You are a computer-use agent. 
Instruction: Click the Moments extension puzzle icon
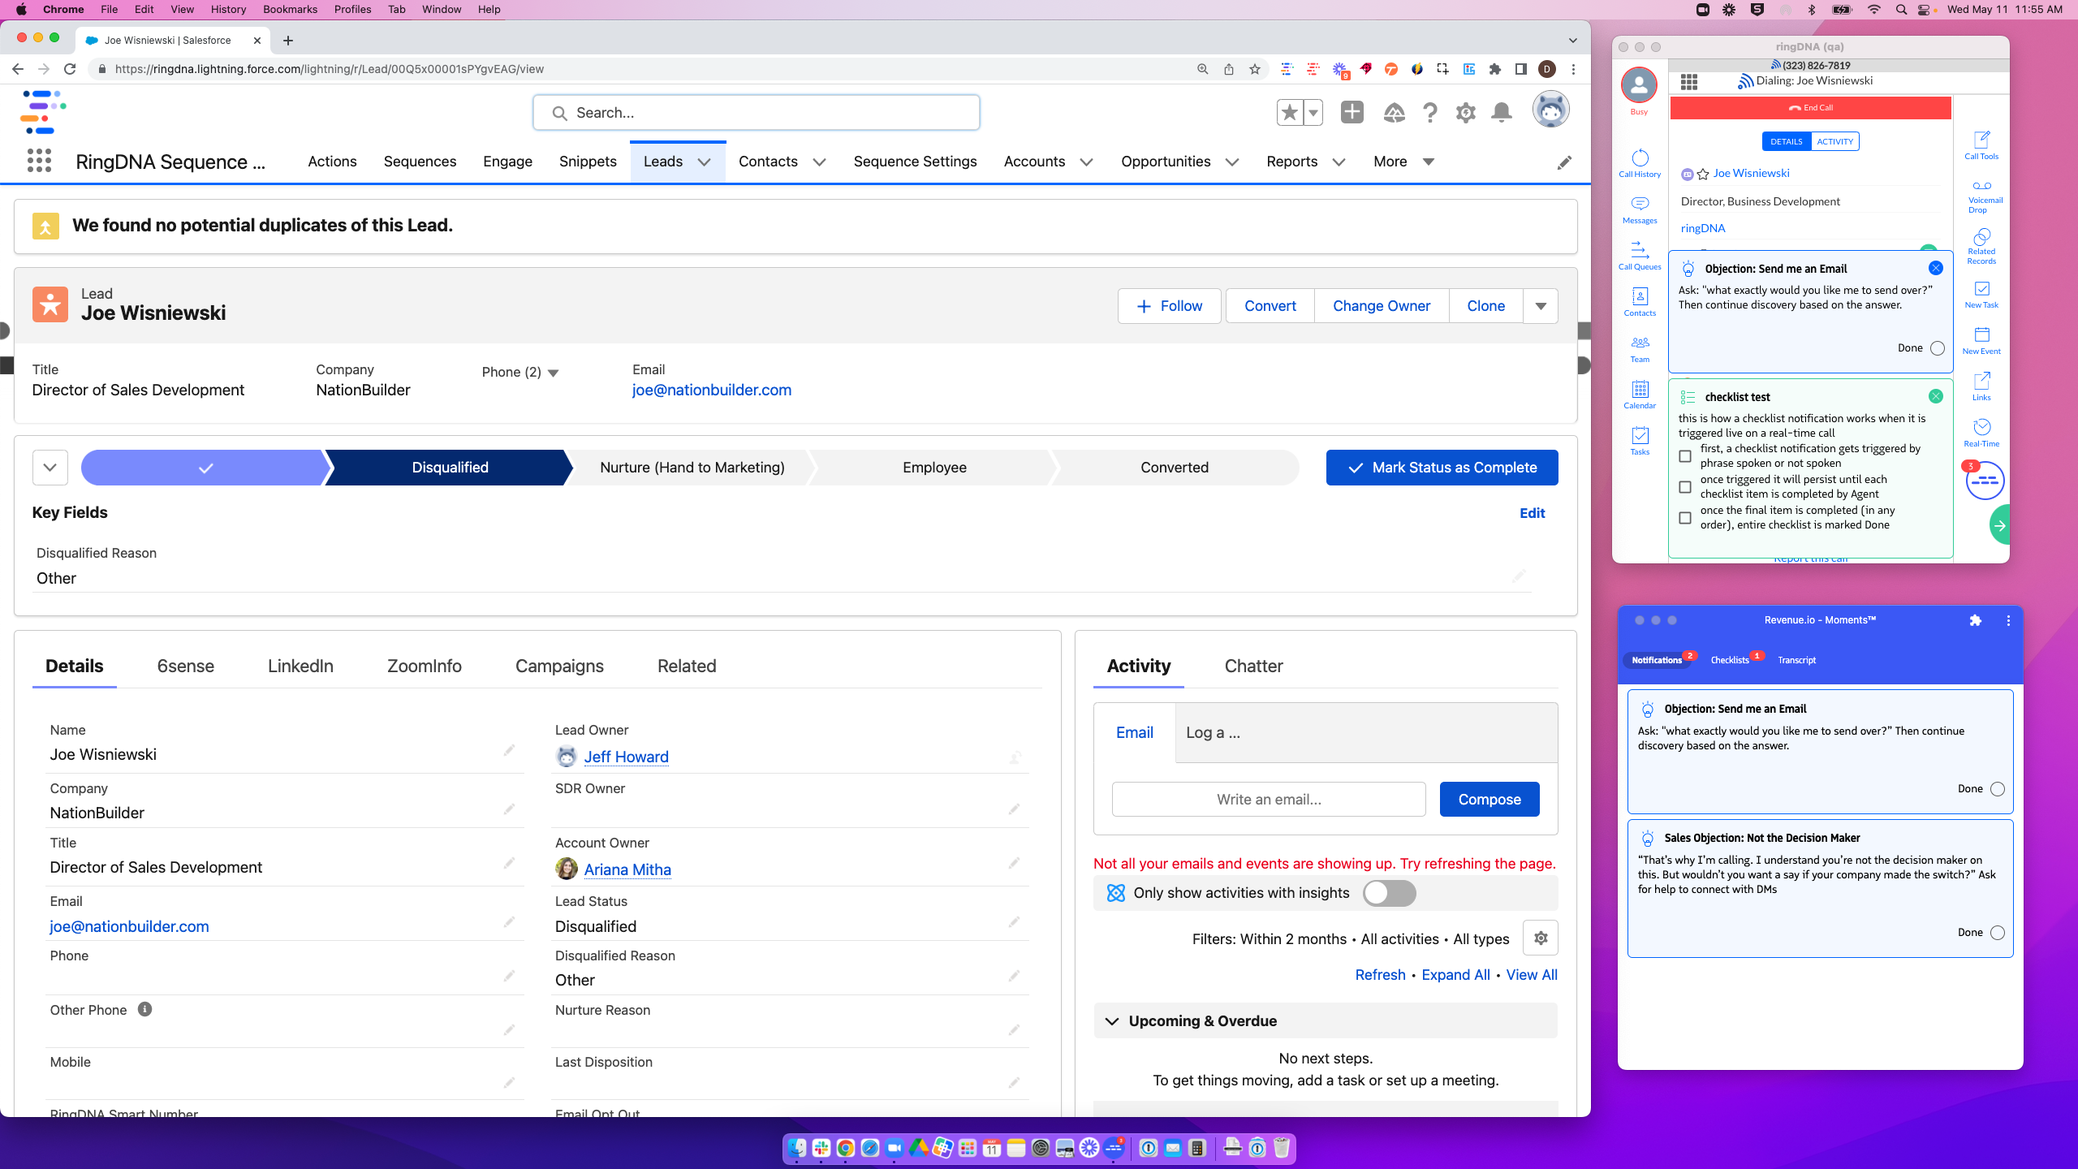coord(1975,620)
